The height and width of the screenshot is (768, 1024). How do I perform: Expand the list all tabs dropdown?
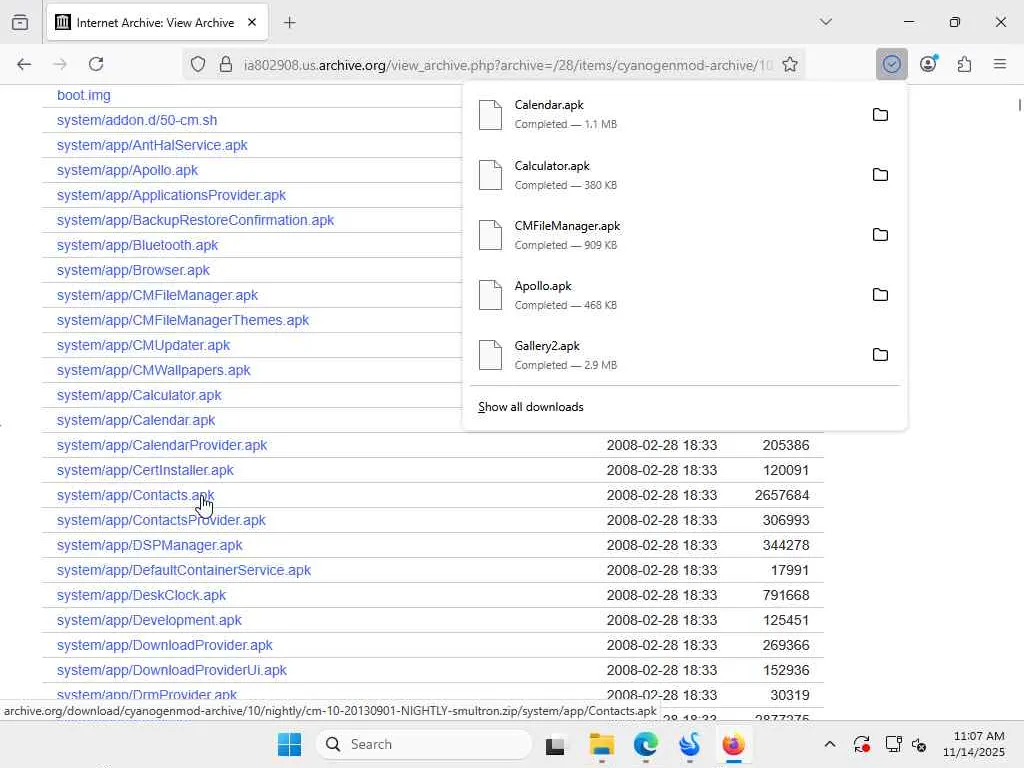pos(826,22)
